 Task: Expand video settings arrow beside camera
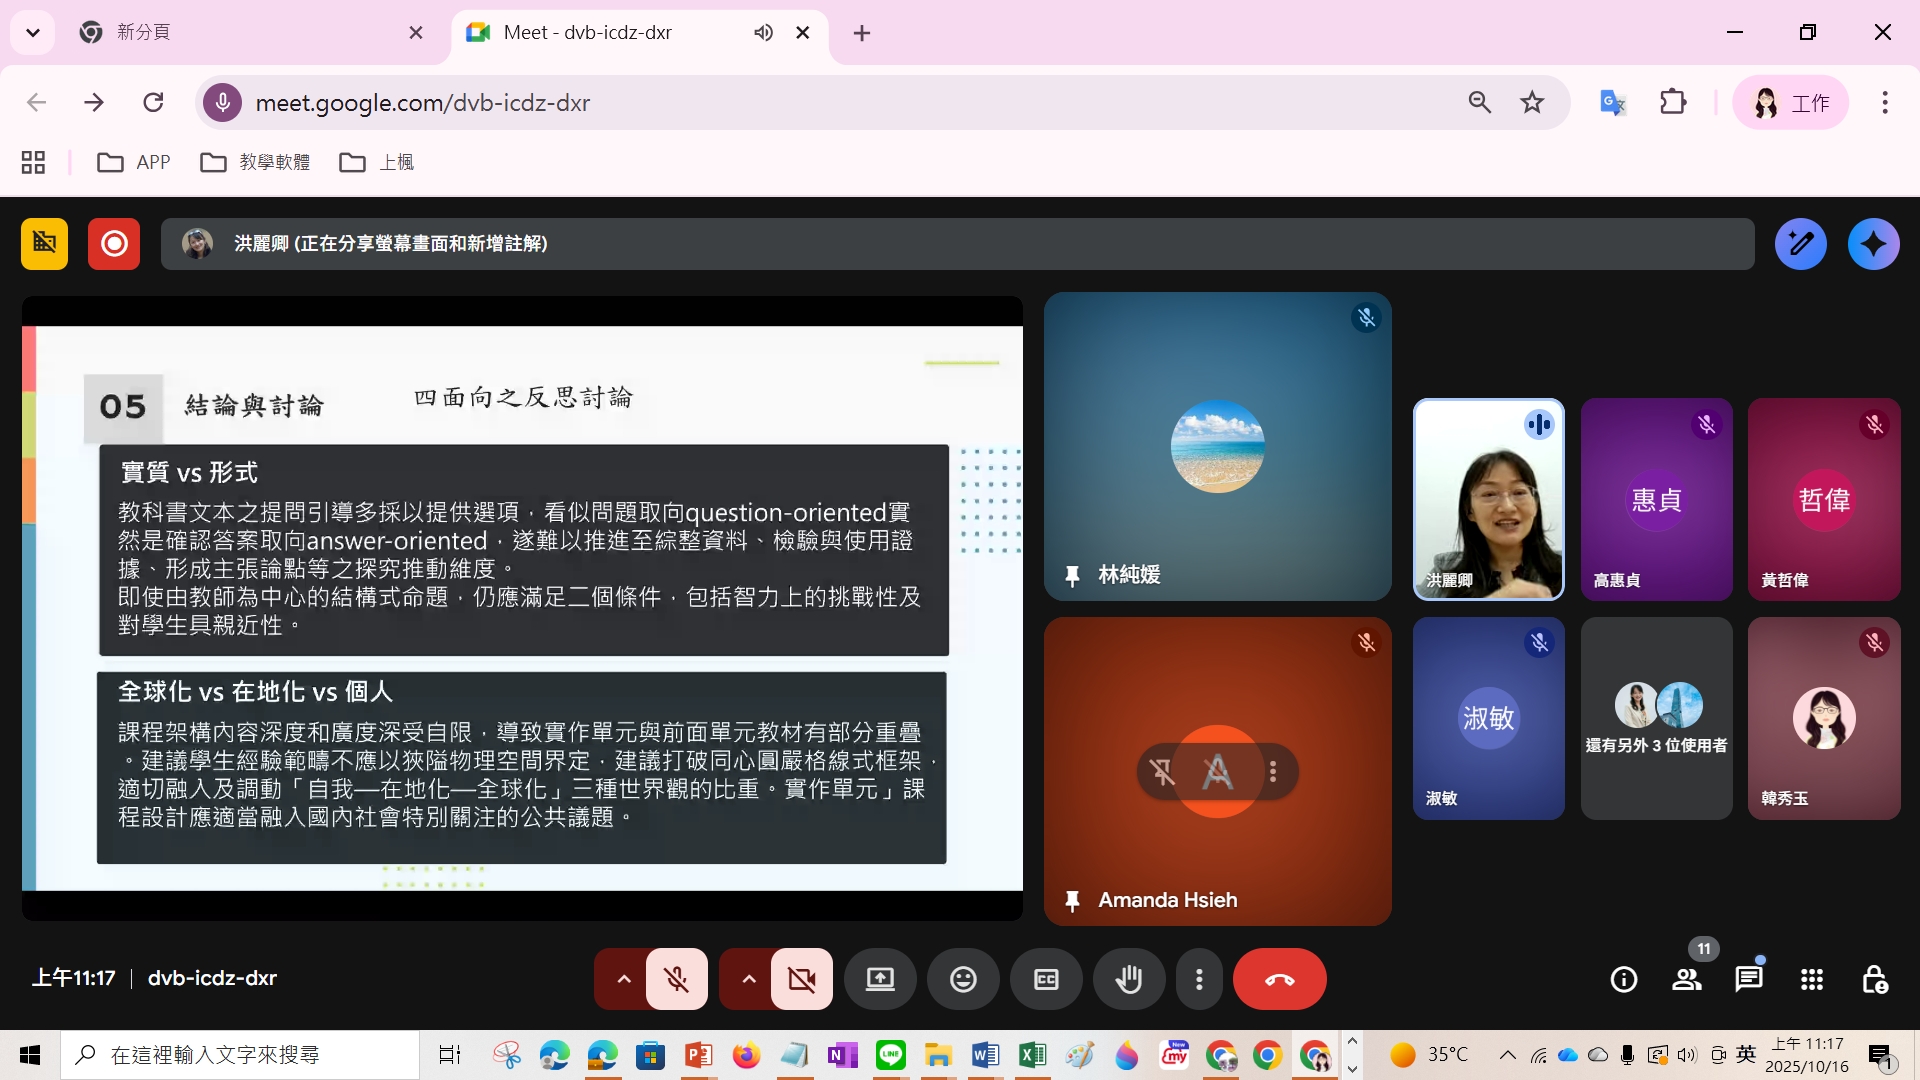click(748, 979)
